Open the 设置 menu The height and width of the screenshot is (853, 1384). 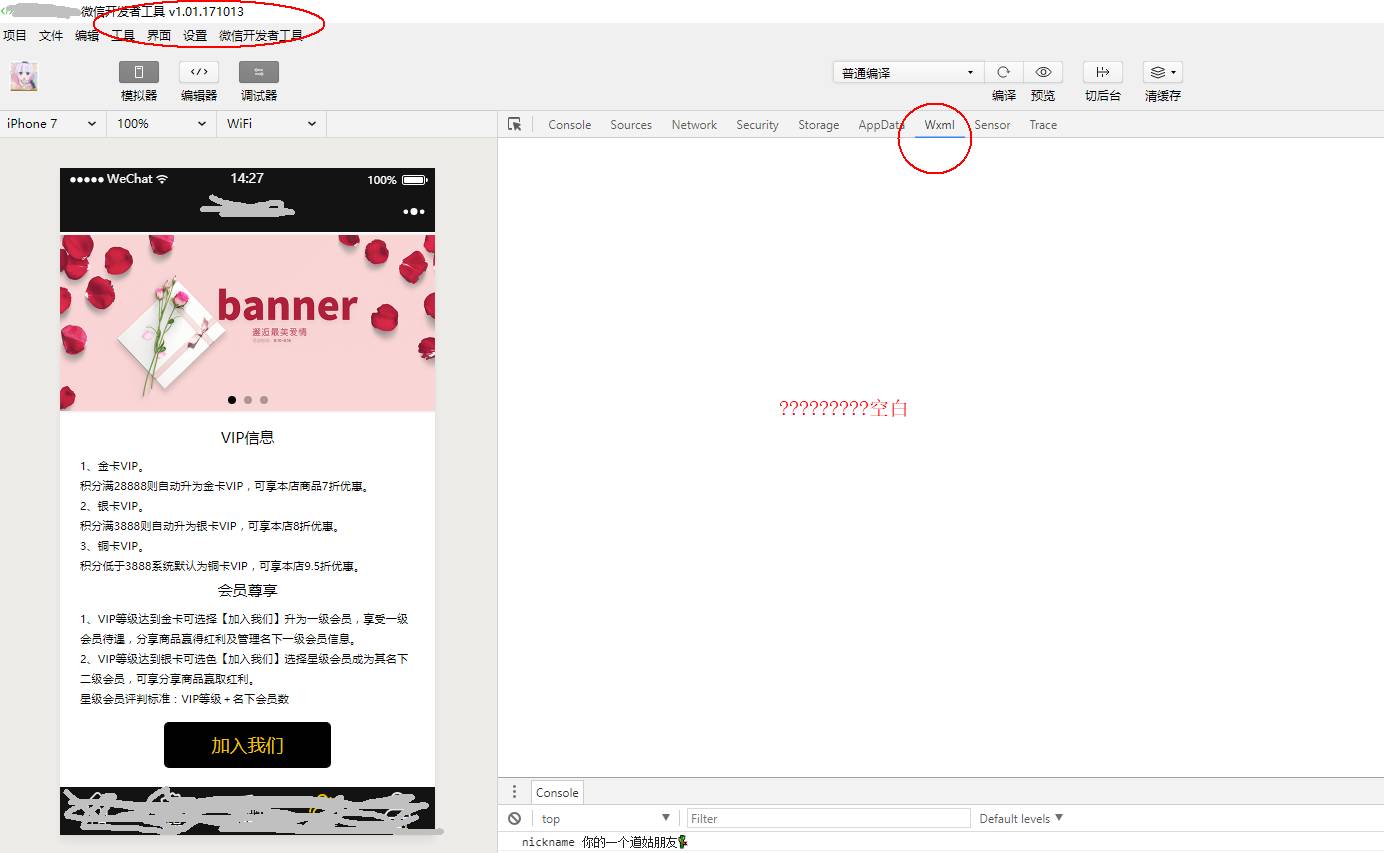[x=195, y=36]
